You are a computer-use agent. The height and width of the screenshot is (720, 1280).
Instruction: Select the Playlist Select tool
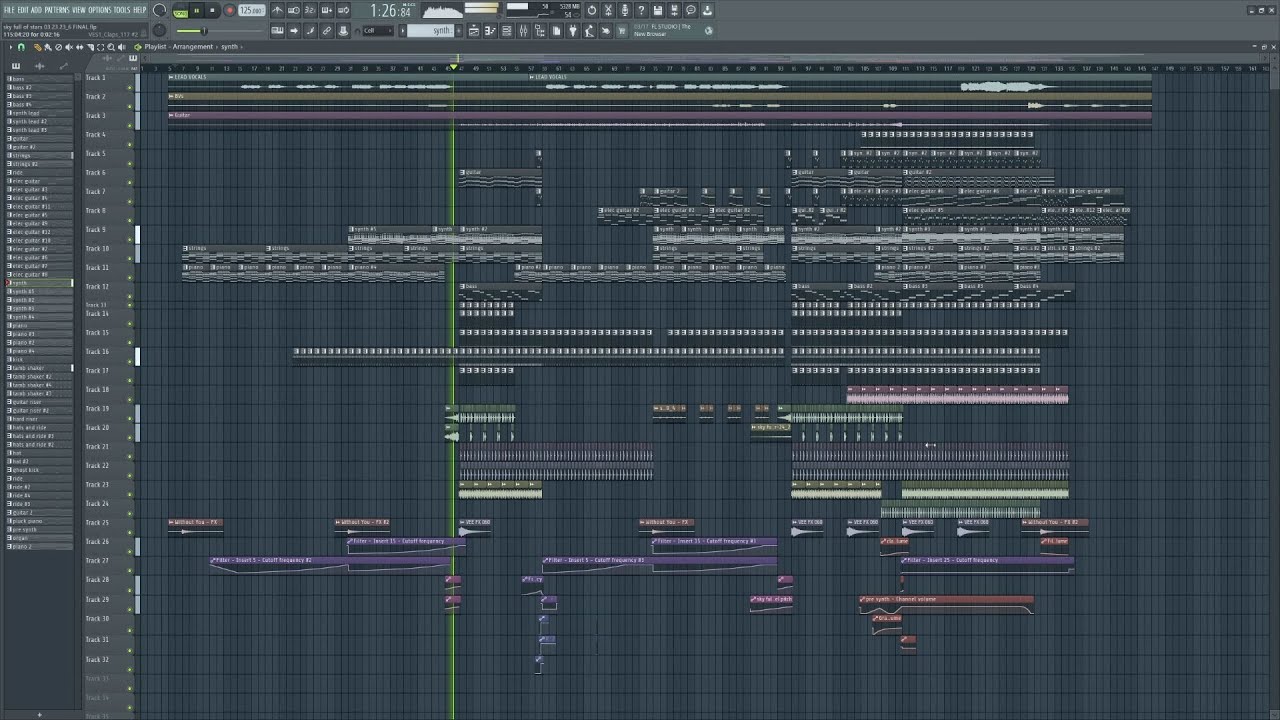tap(100, 47)
